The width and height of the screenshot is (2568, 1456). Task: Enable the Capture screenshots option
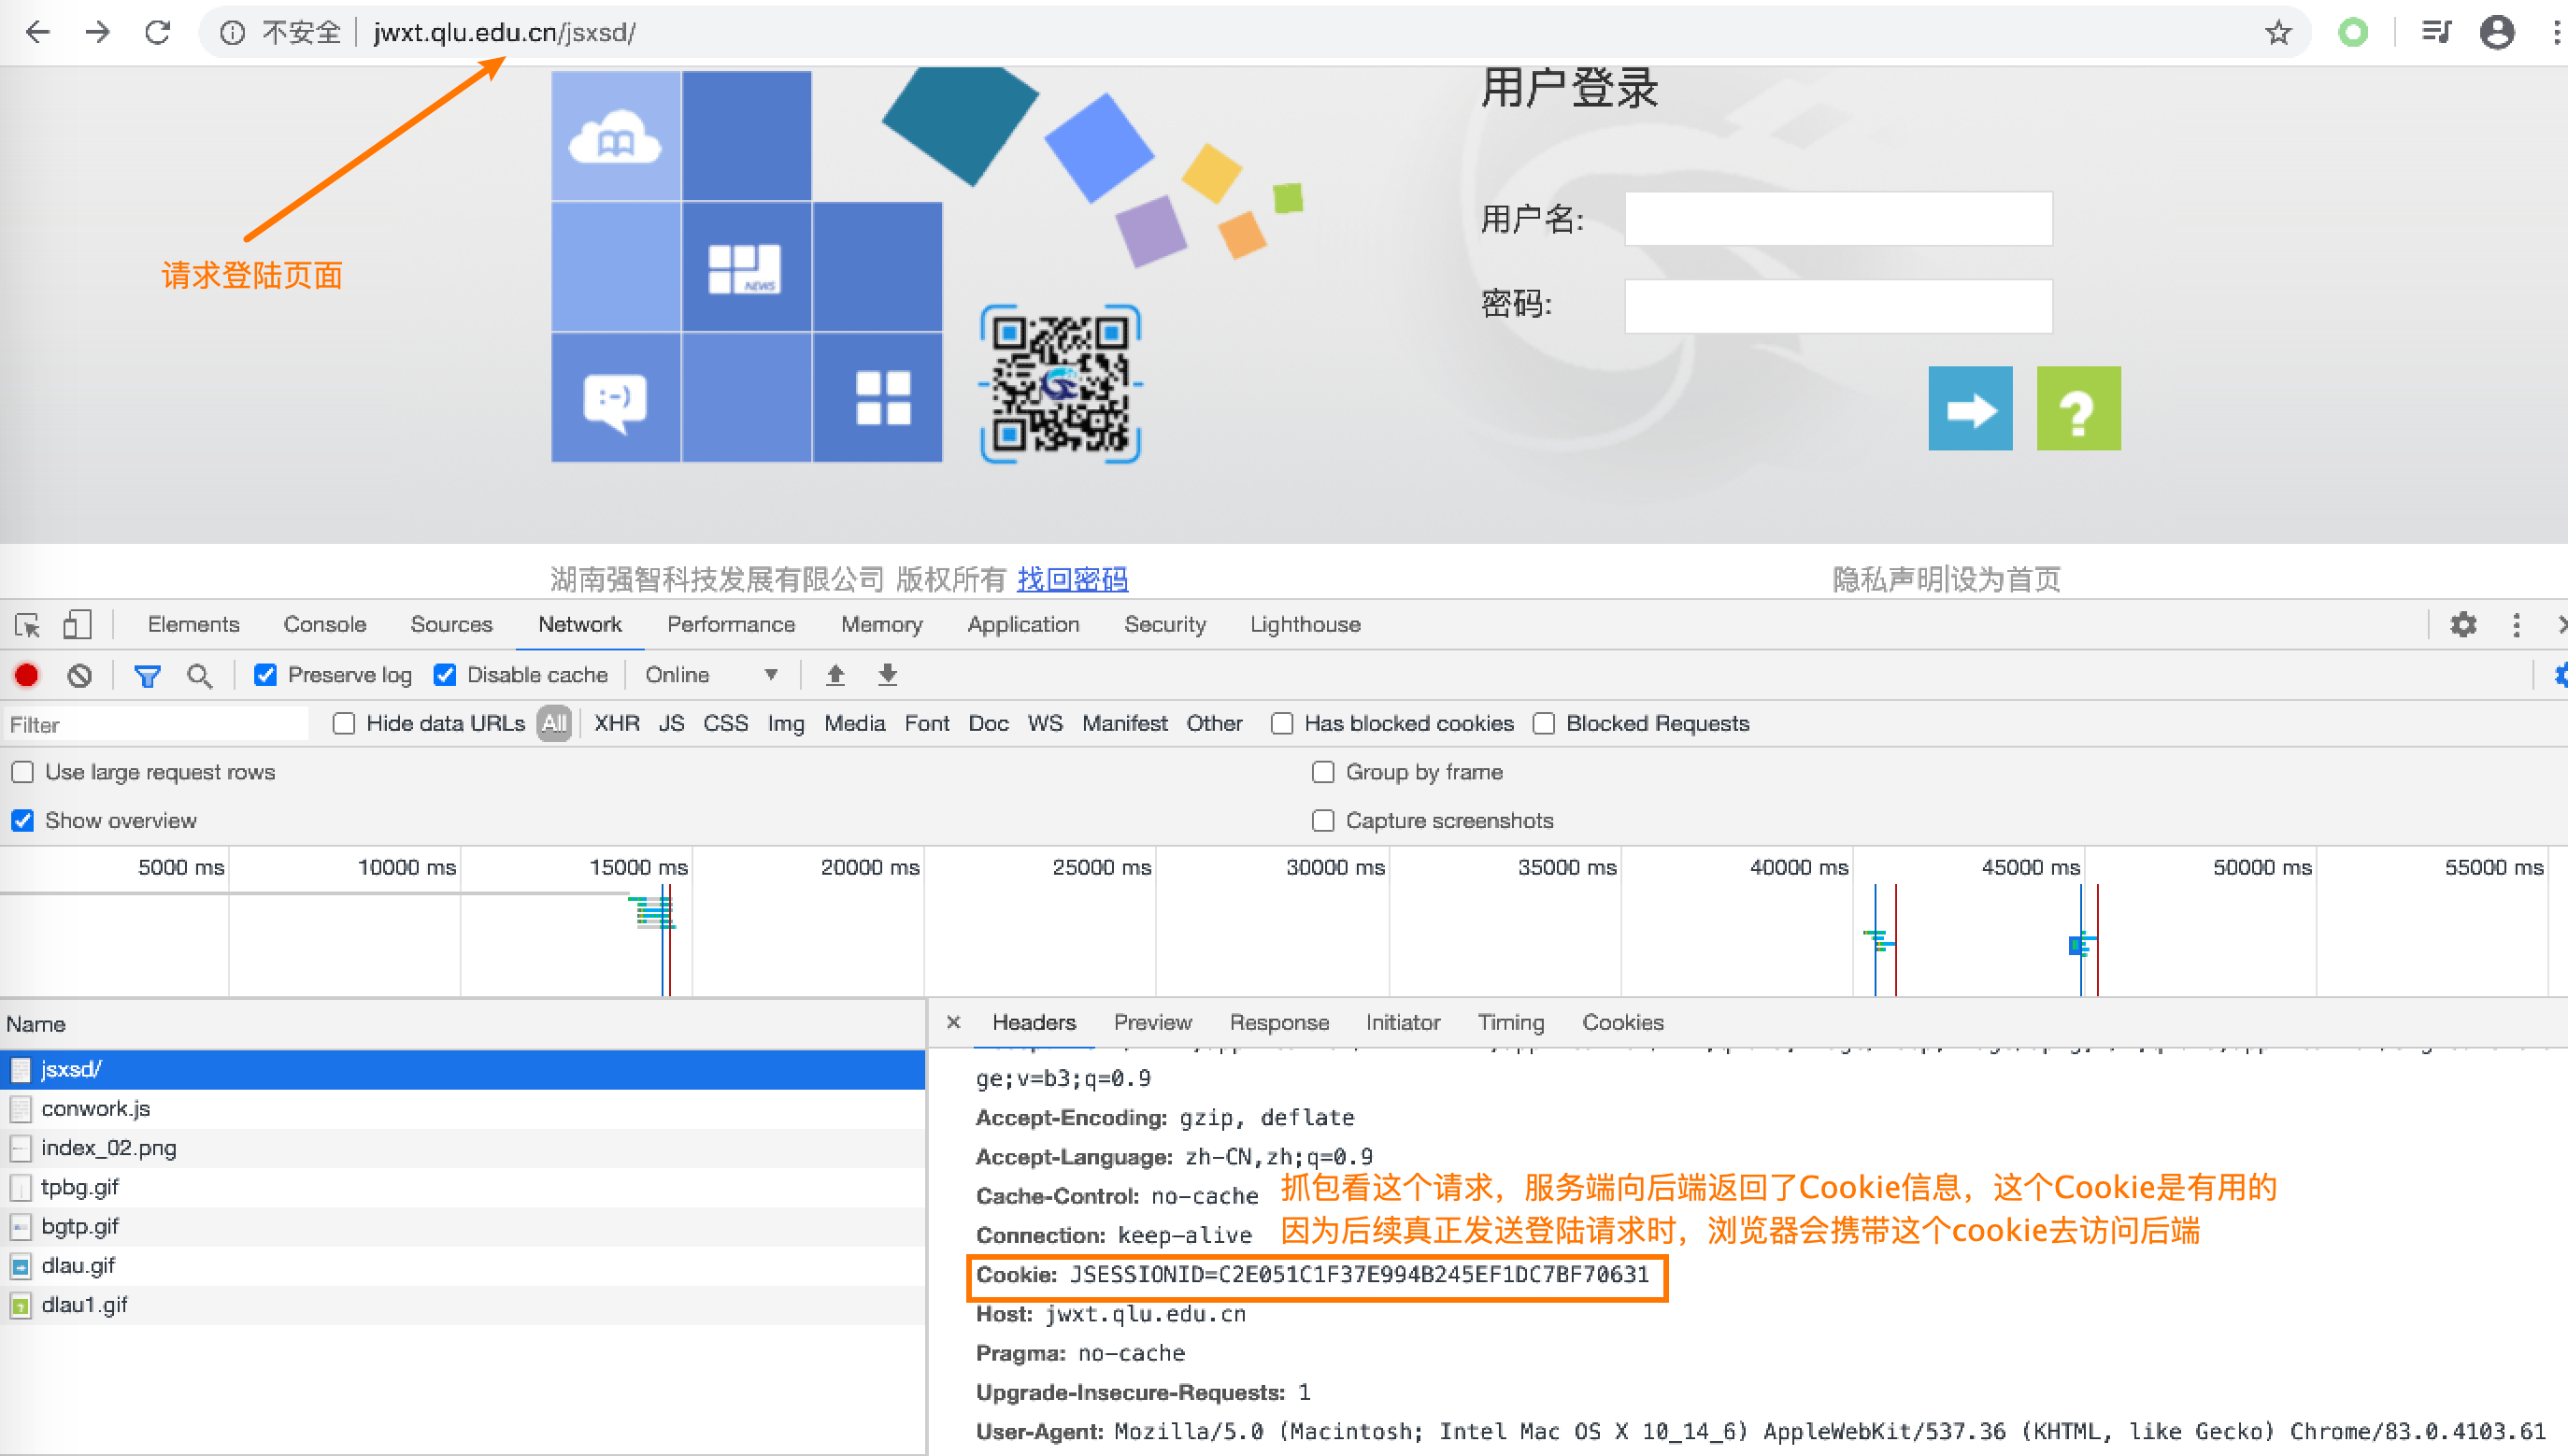click(x=1323, y=820)
